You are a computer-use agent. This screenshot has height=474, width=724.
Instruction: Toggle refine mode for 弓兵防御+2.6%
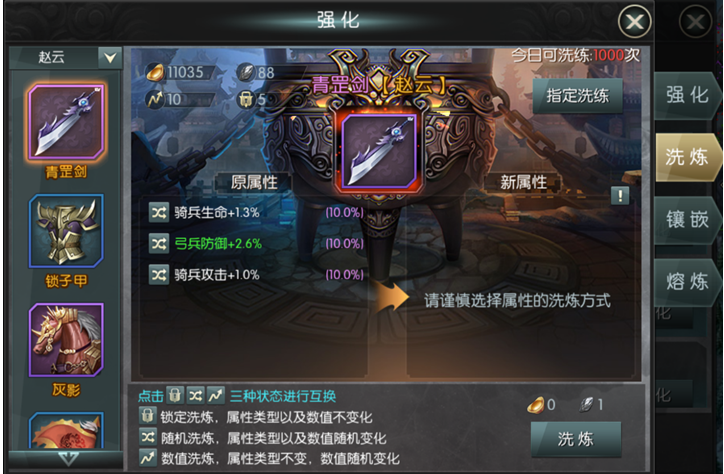pos(159,243)
